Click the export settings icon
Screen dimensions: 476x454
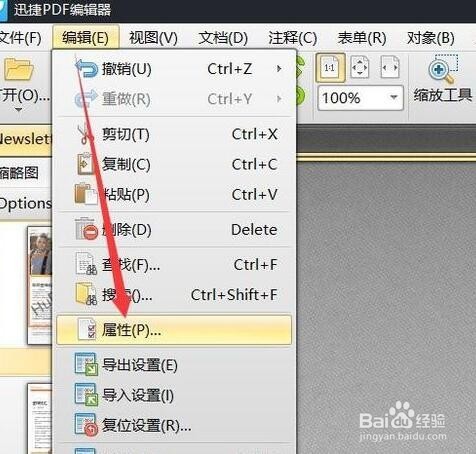pyautogui.click(x=86, y=365)
